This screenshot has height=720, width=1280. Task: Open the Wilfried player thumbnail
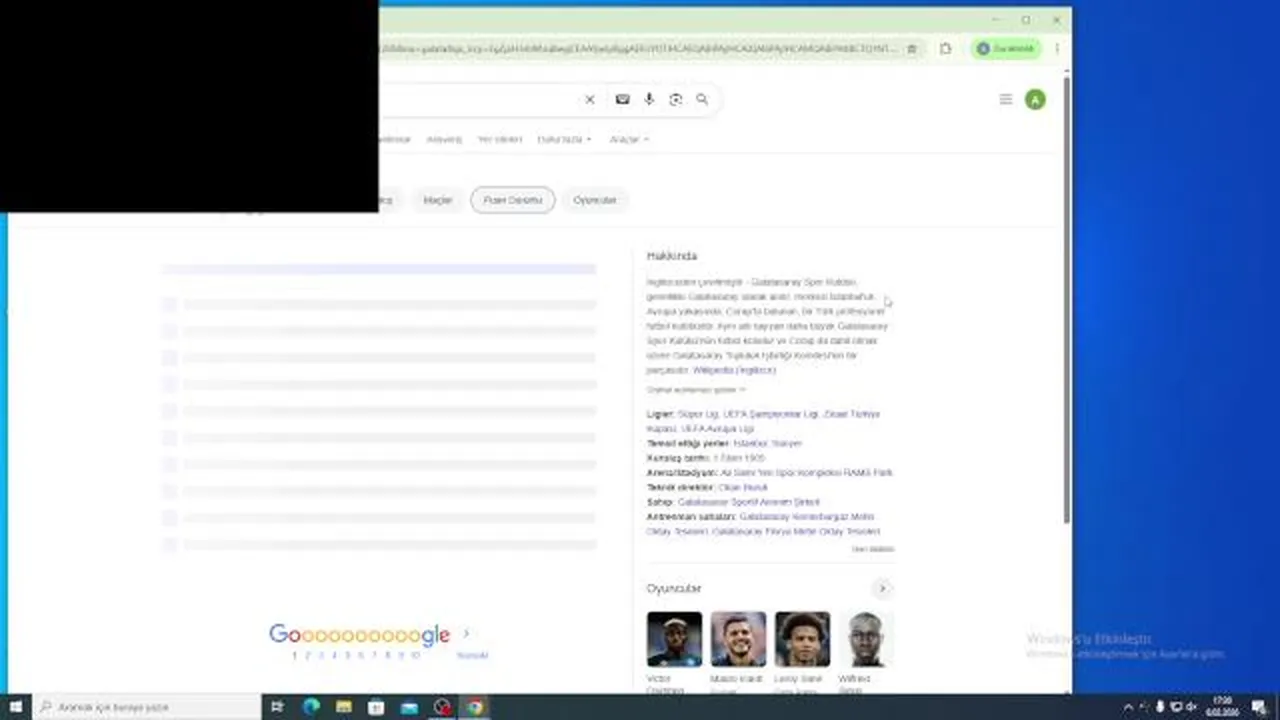tap(866, 640)
